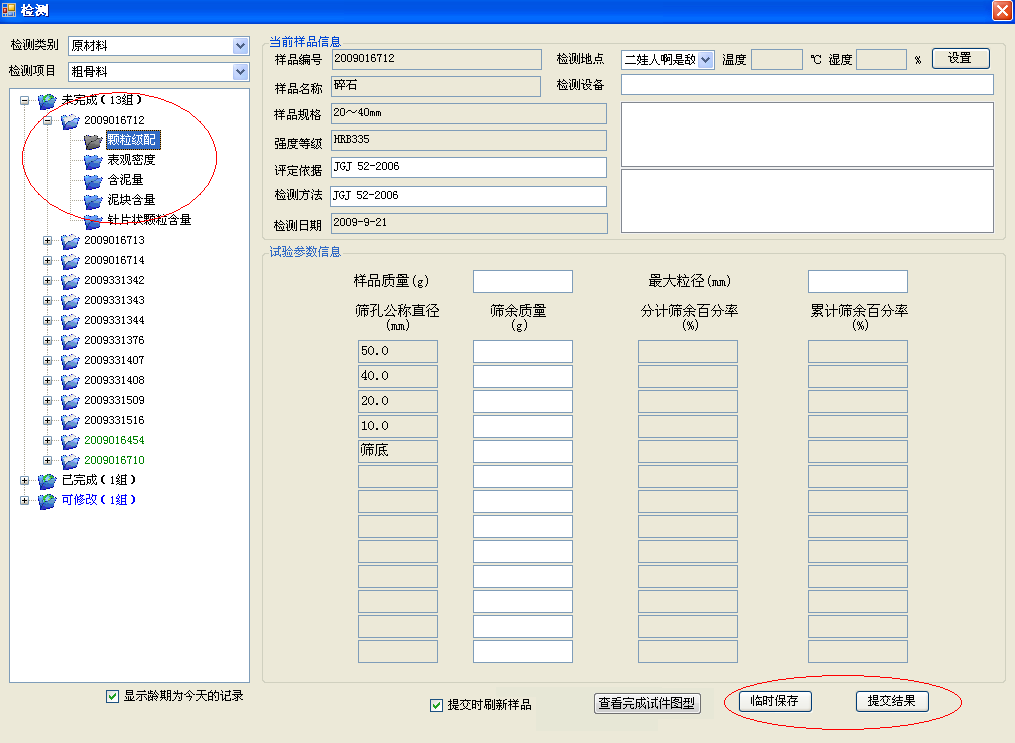Open the 检测地点 dropdown

tap(706, 60)
